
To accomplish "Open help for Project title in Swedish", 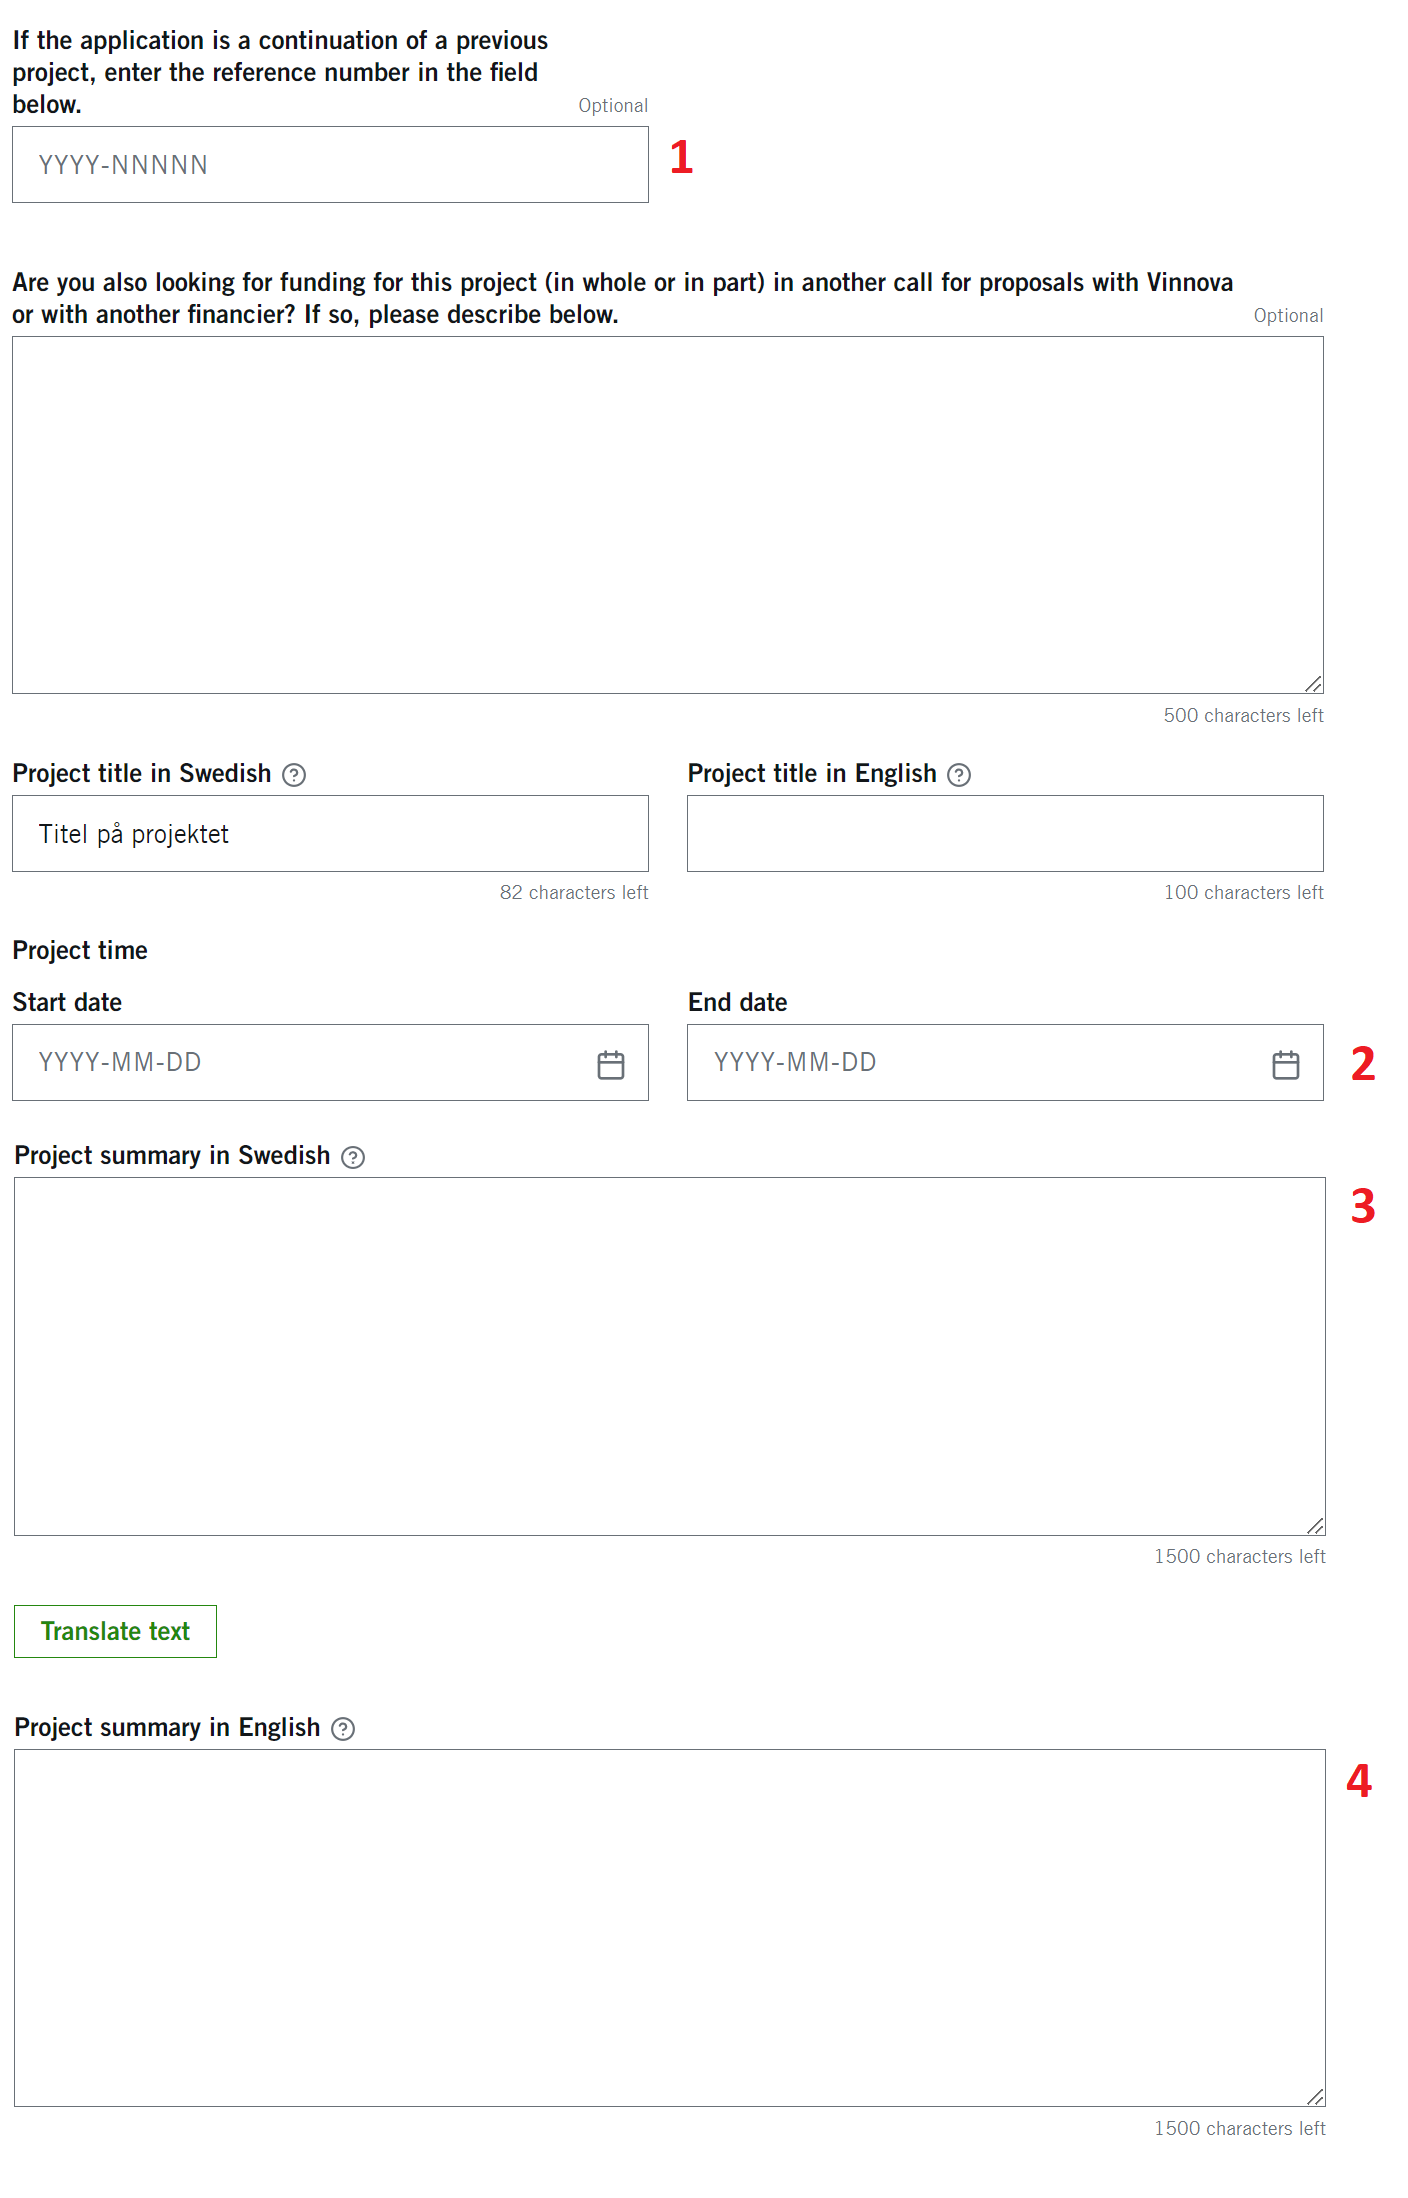I will [x=295, y=773].
